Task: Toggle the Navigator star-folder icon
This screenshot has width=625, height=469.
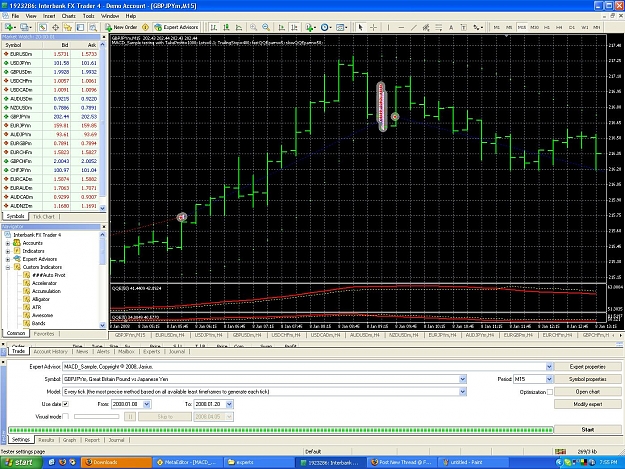Action: pos(68,27)
